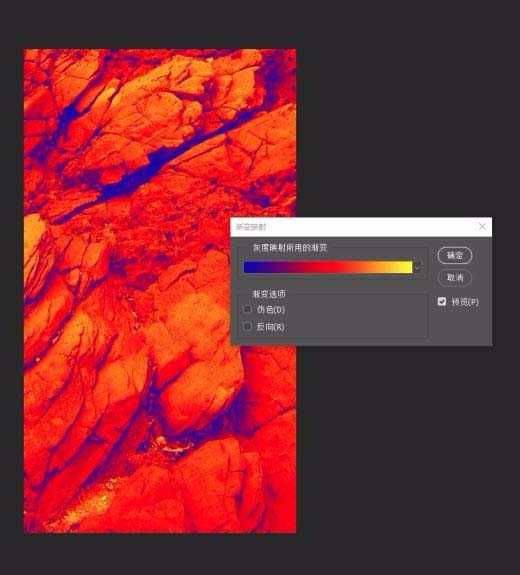Screen dimensions: 520x575
Task: Click the 仿色(D) label text
Action: (271, 310)
